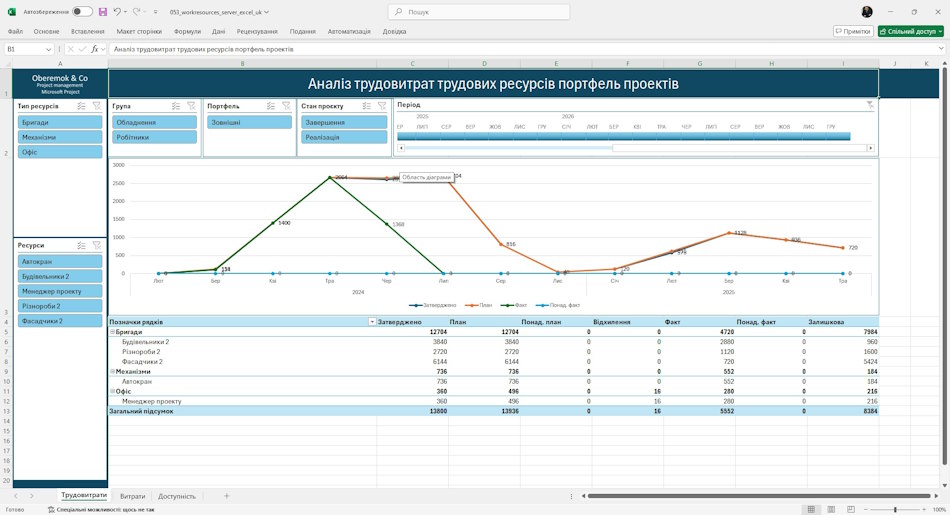The width and height of the screenshot is (950, 515).
Task: Collapse the Бригади row group
Action: point(112,332)
